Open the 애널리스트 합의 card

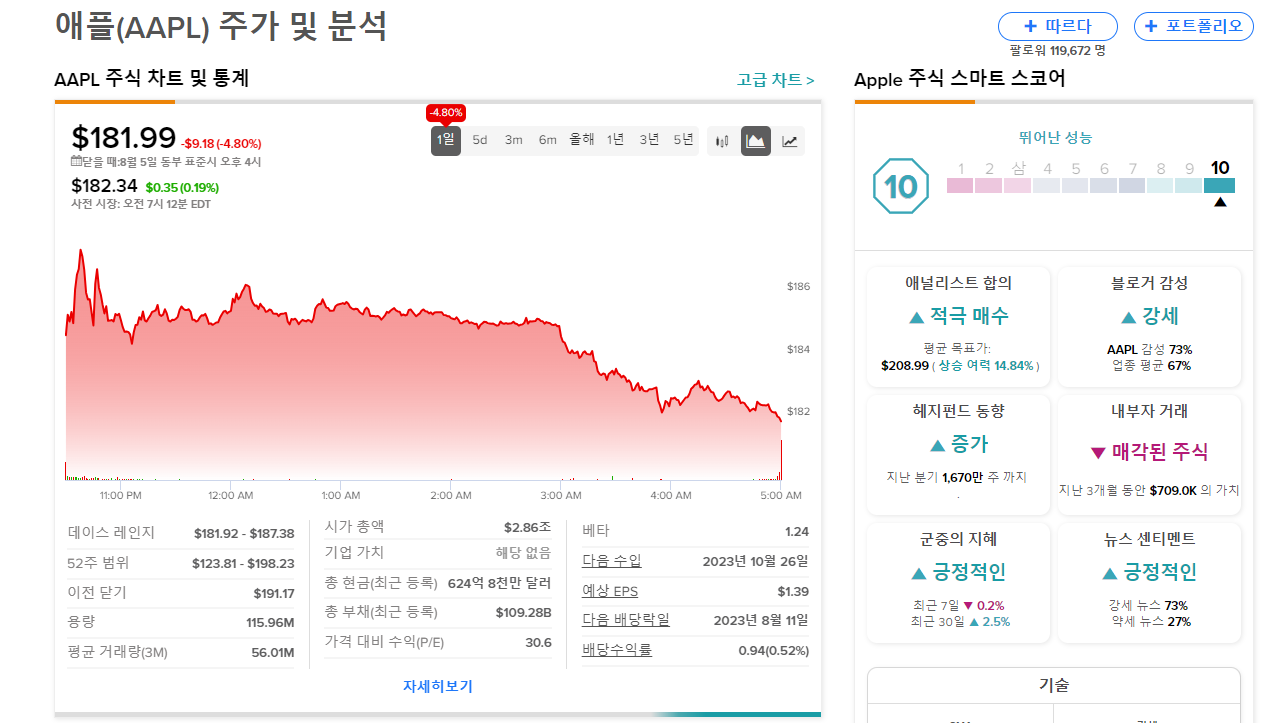(x=958, y=326)
